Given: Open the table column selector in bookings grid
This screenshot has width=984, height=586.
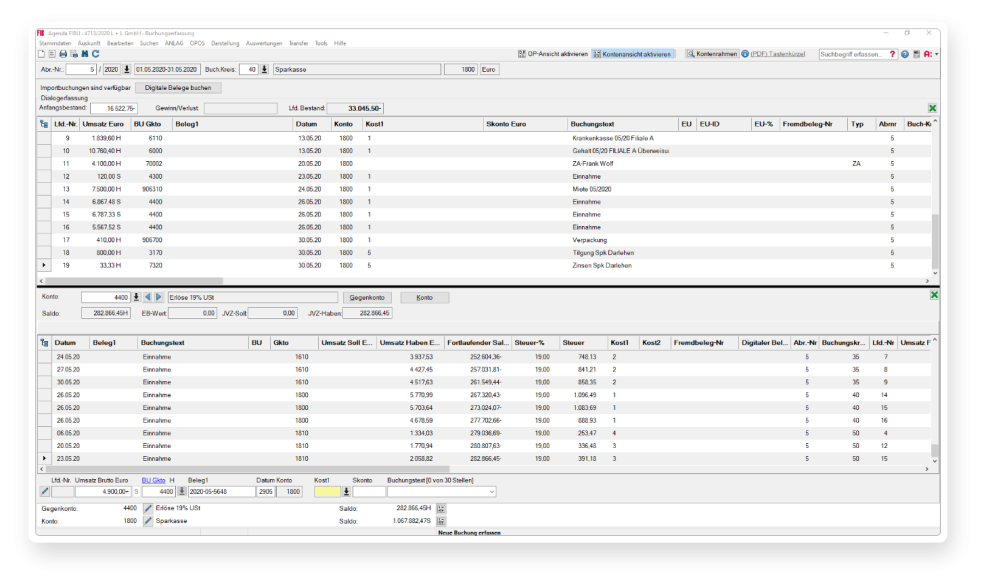Looking at the screenshot, I should click(43, 124).
